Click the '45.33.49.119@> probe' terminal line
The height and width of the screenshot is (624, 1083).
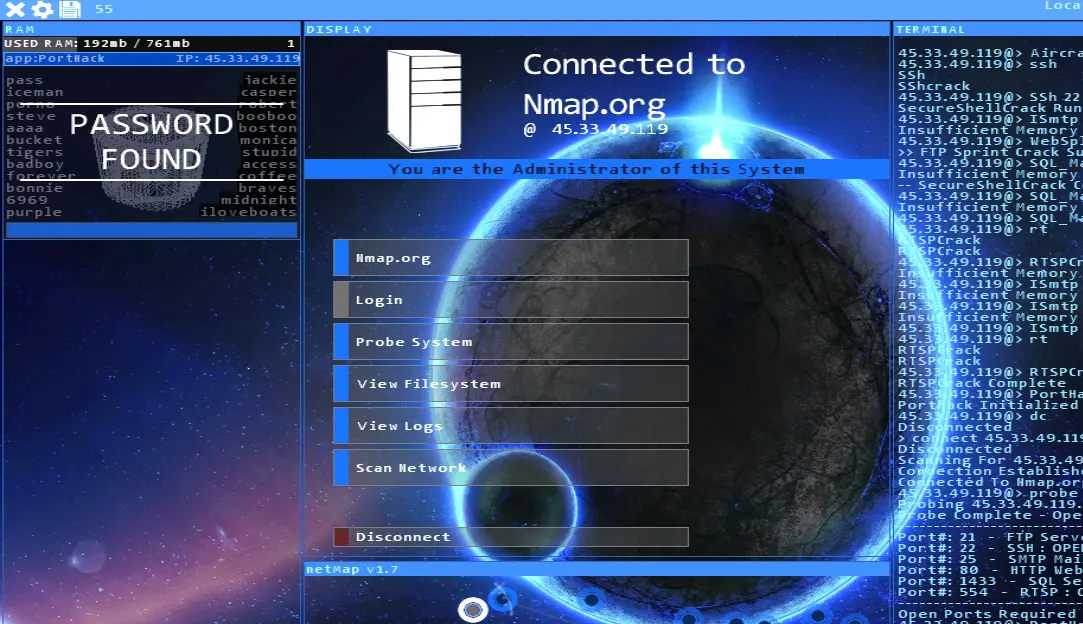click(988, 493)
